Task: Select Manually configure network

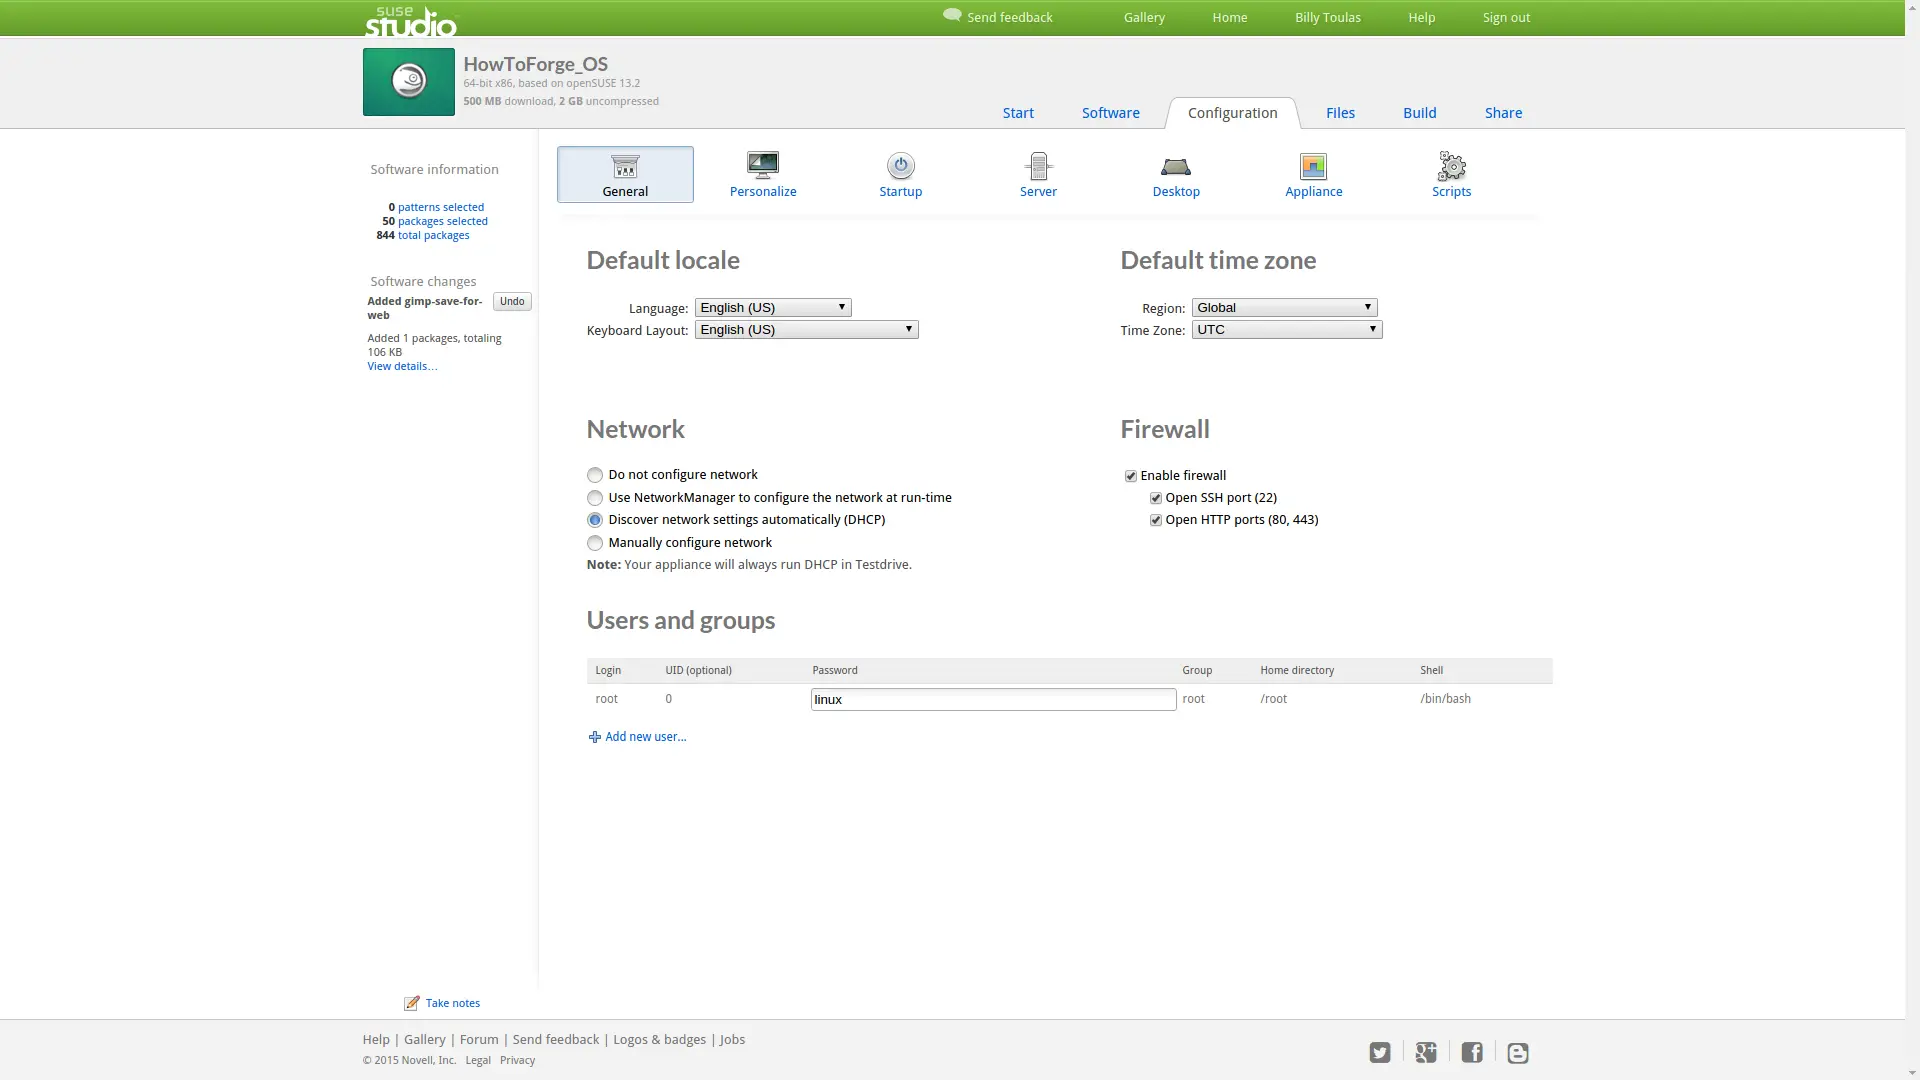Action: (x=595, y=543)
